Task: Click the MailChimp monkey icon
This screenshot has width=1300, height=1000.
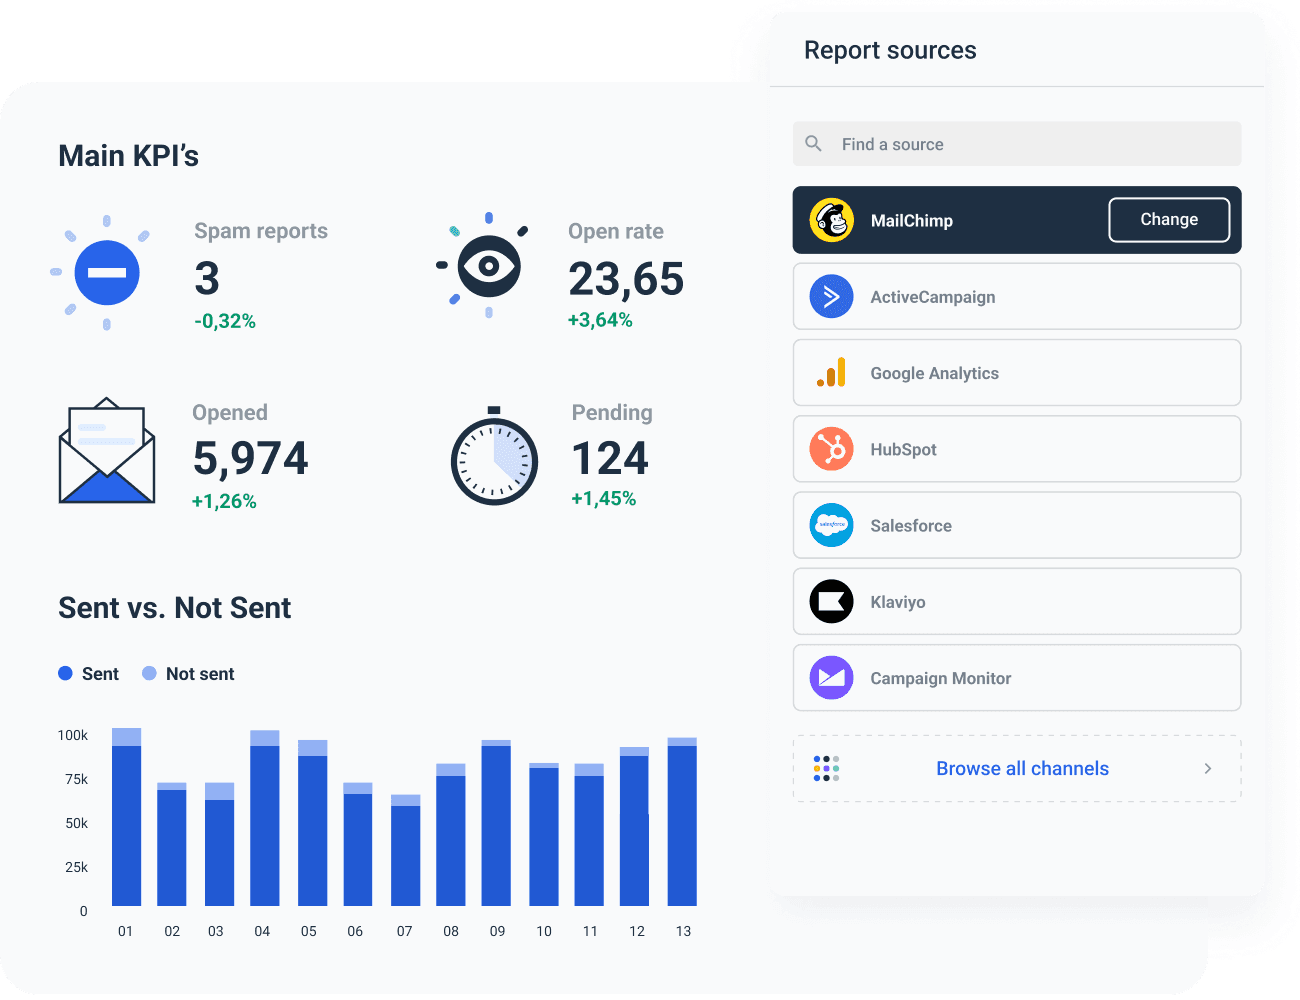Action: click(833, 219)
